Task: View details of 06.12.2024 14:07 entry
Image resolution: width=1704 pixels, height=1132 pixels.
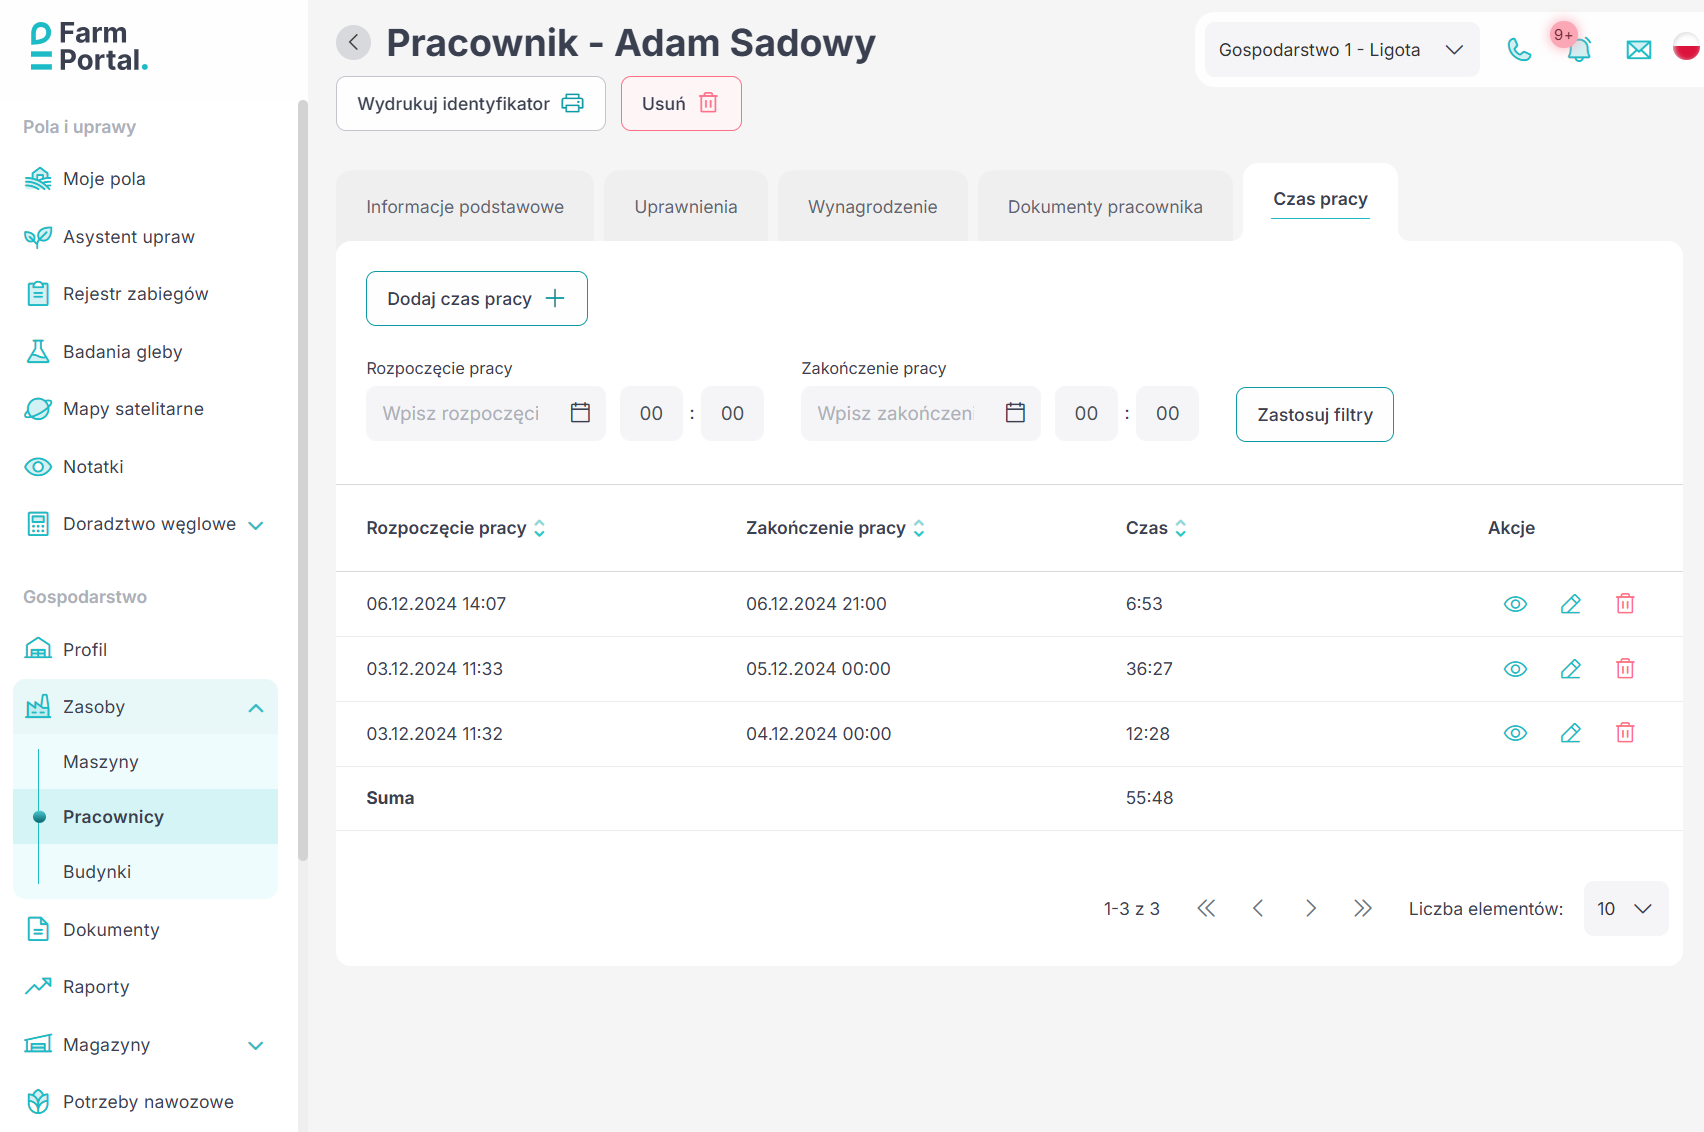Action: coord(1515,604)
